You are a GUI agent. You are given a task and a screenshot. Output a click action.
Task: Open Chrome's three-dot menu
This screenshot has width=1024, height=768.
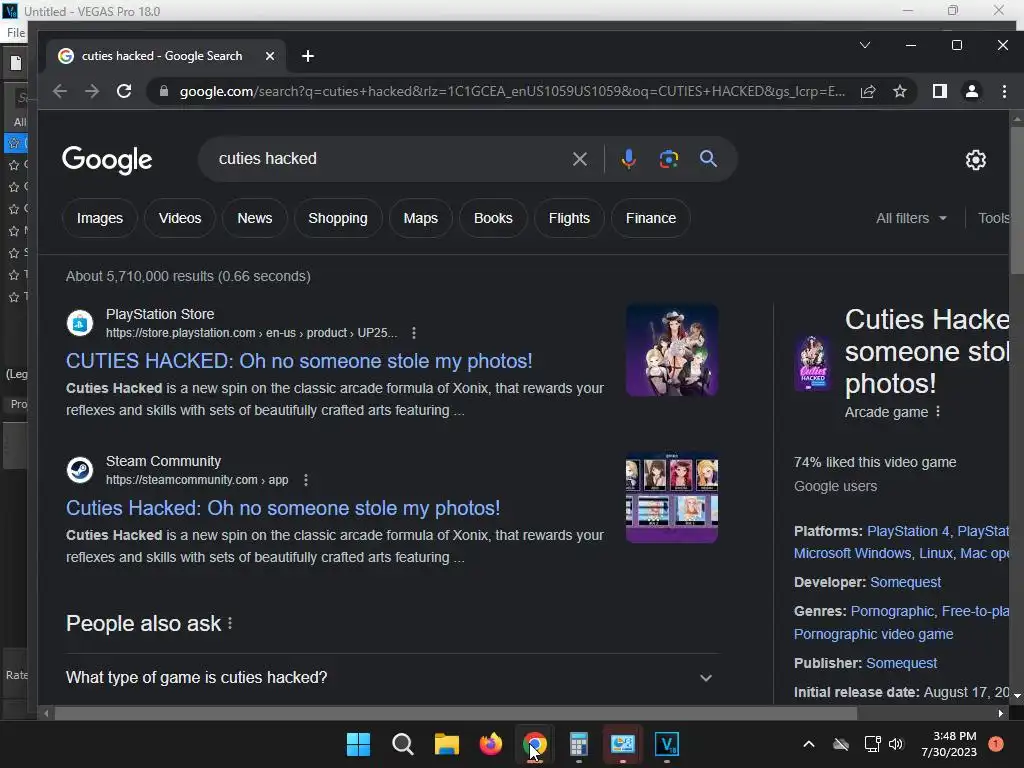[1004, 91]
